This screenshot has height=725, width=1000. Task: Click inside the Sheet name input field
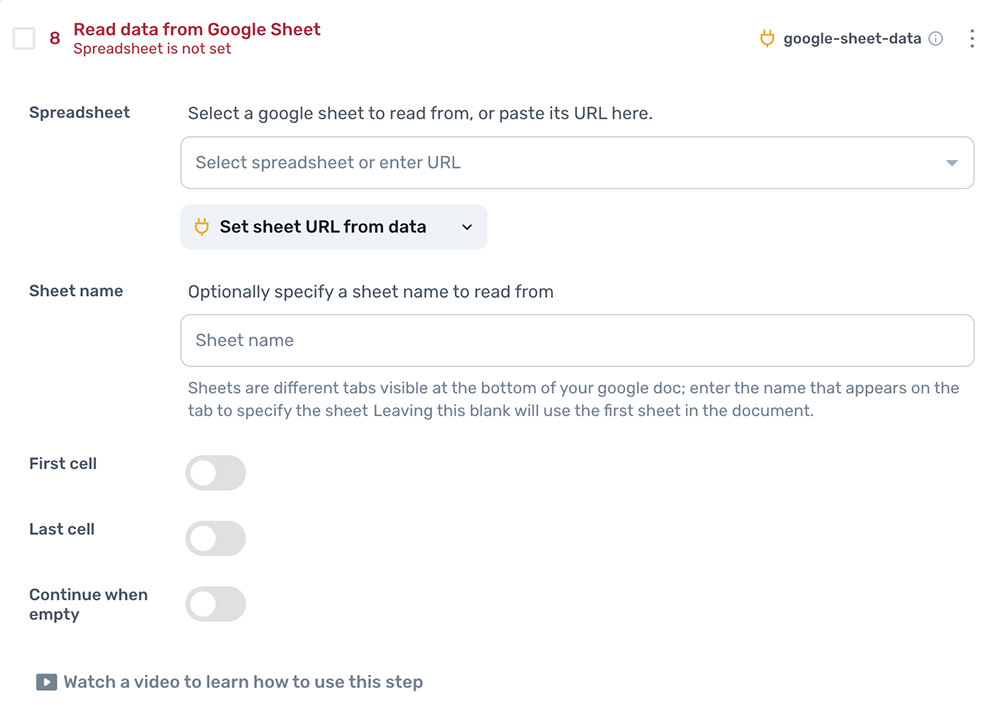pos(577,340)
